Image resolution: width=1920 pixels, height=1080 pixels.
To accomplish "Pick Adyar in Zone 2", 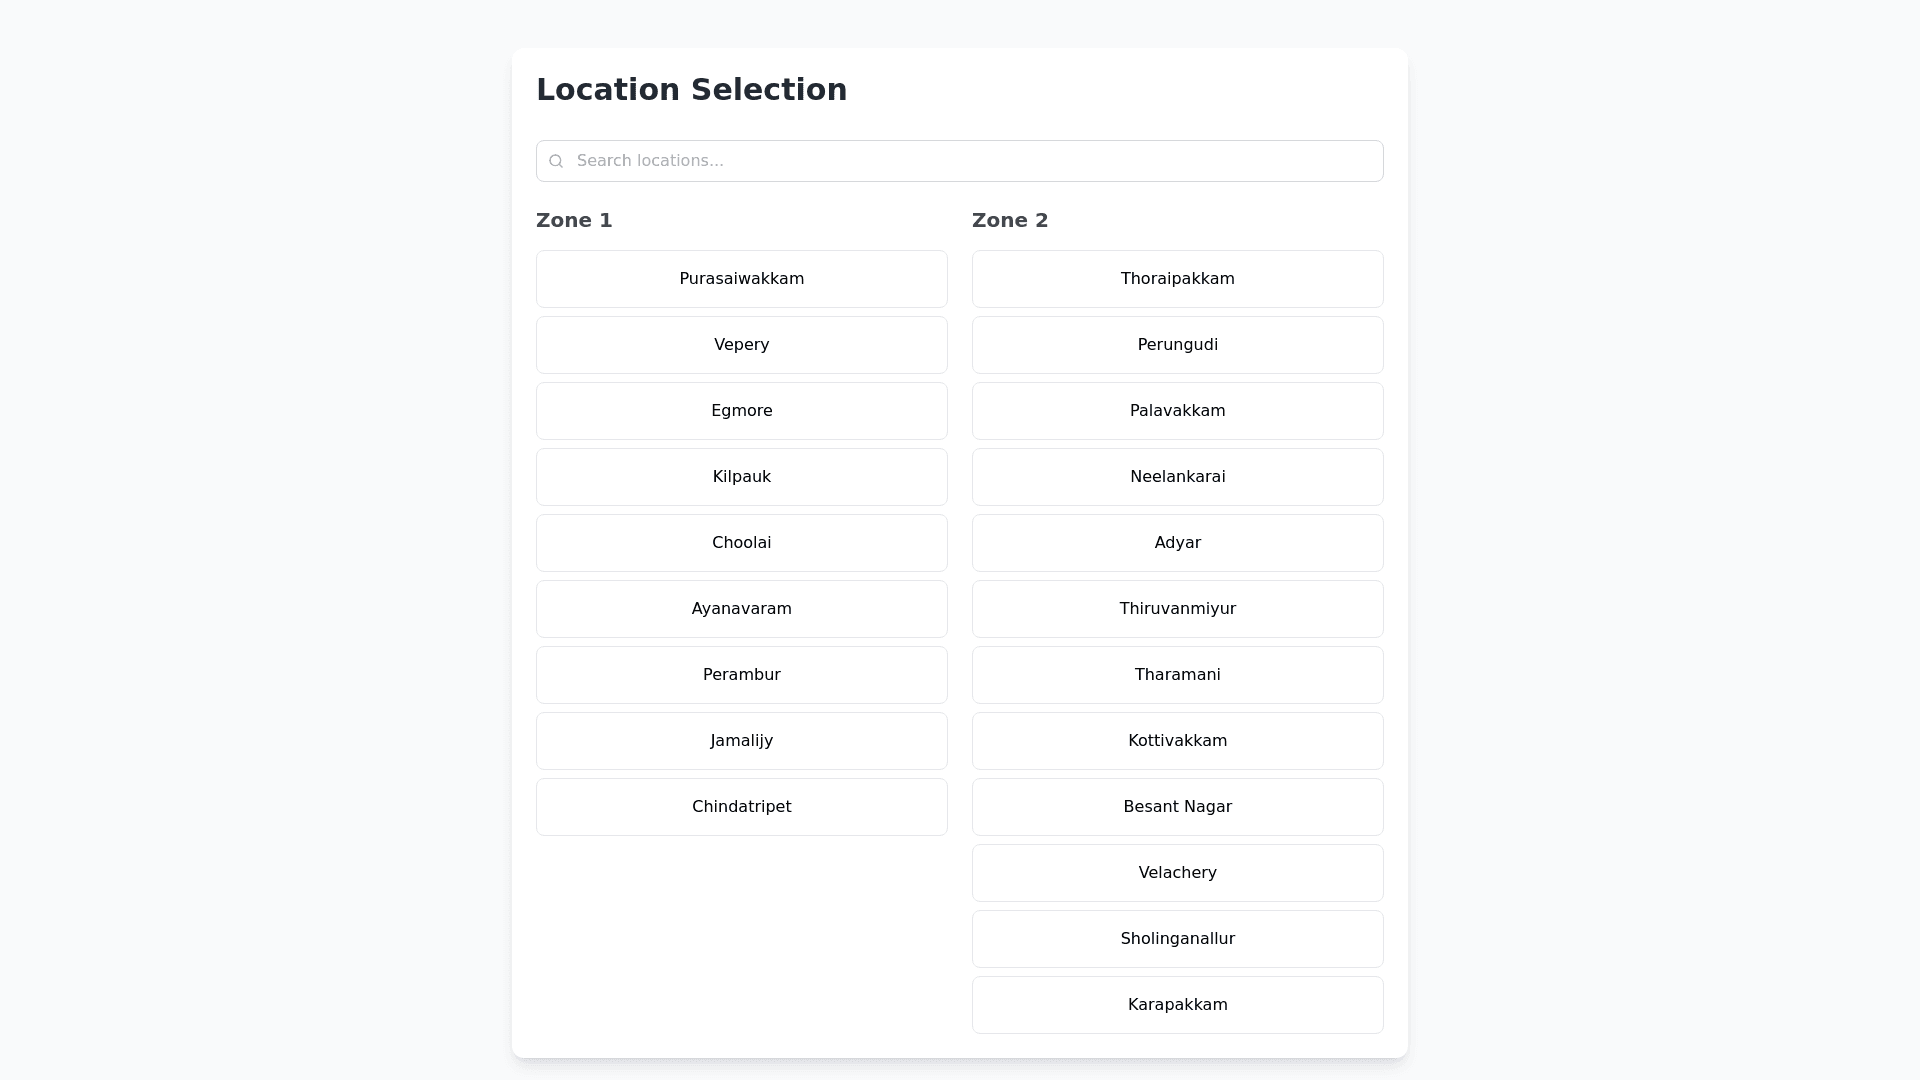I will tap(1177, 543).
